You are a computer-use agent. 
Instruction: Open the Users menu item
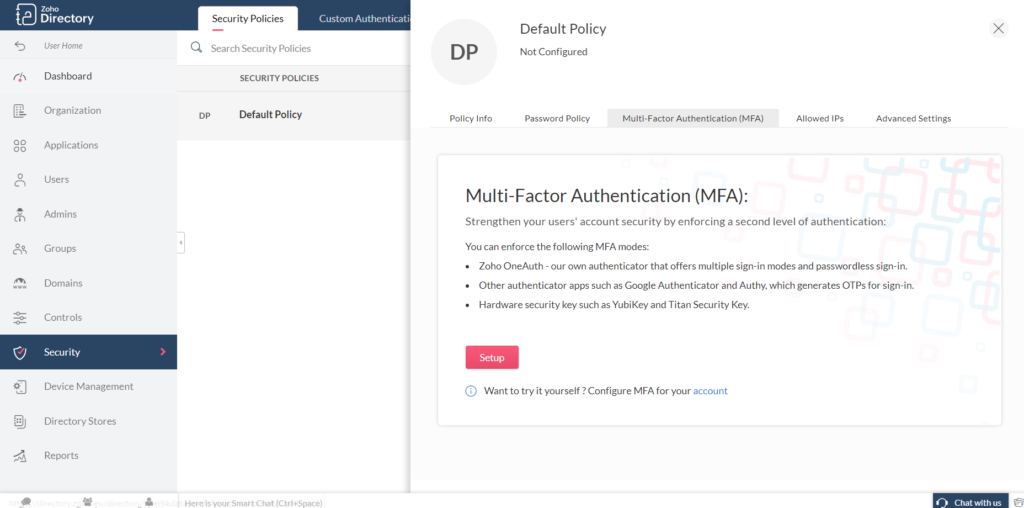[88, 180]
